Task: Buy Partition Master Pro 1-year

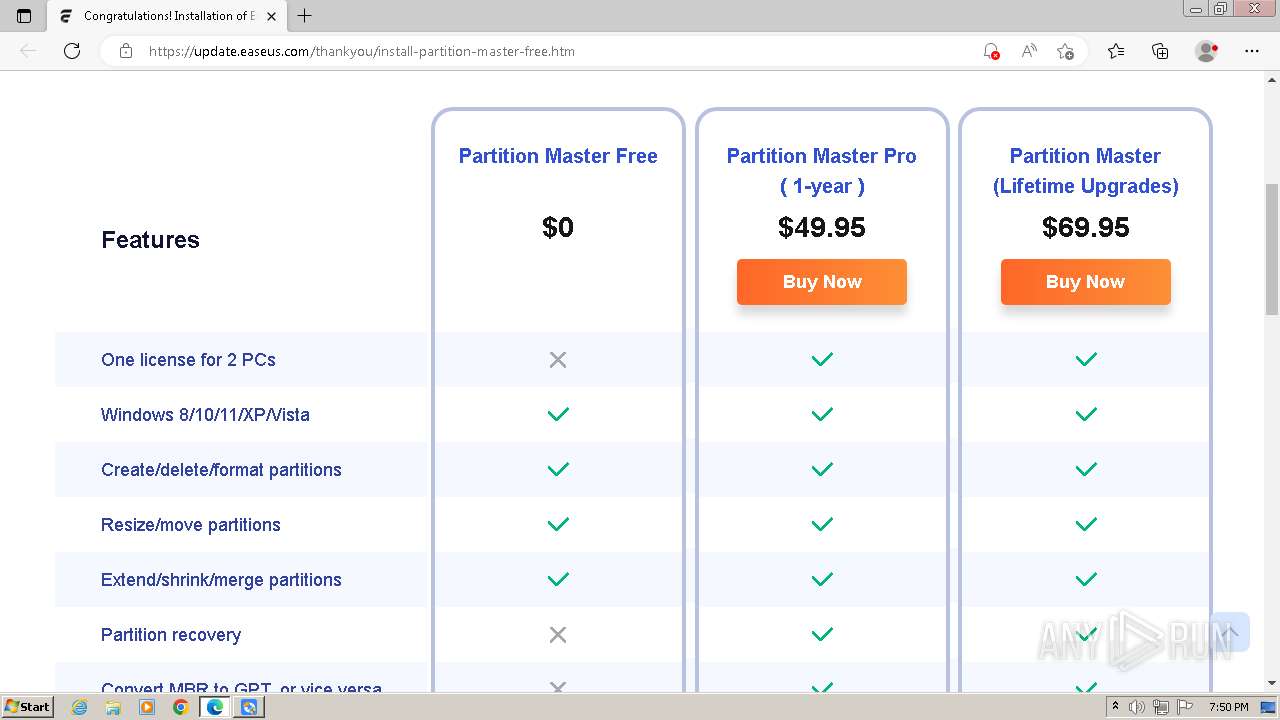Action: coord(822,282)
